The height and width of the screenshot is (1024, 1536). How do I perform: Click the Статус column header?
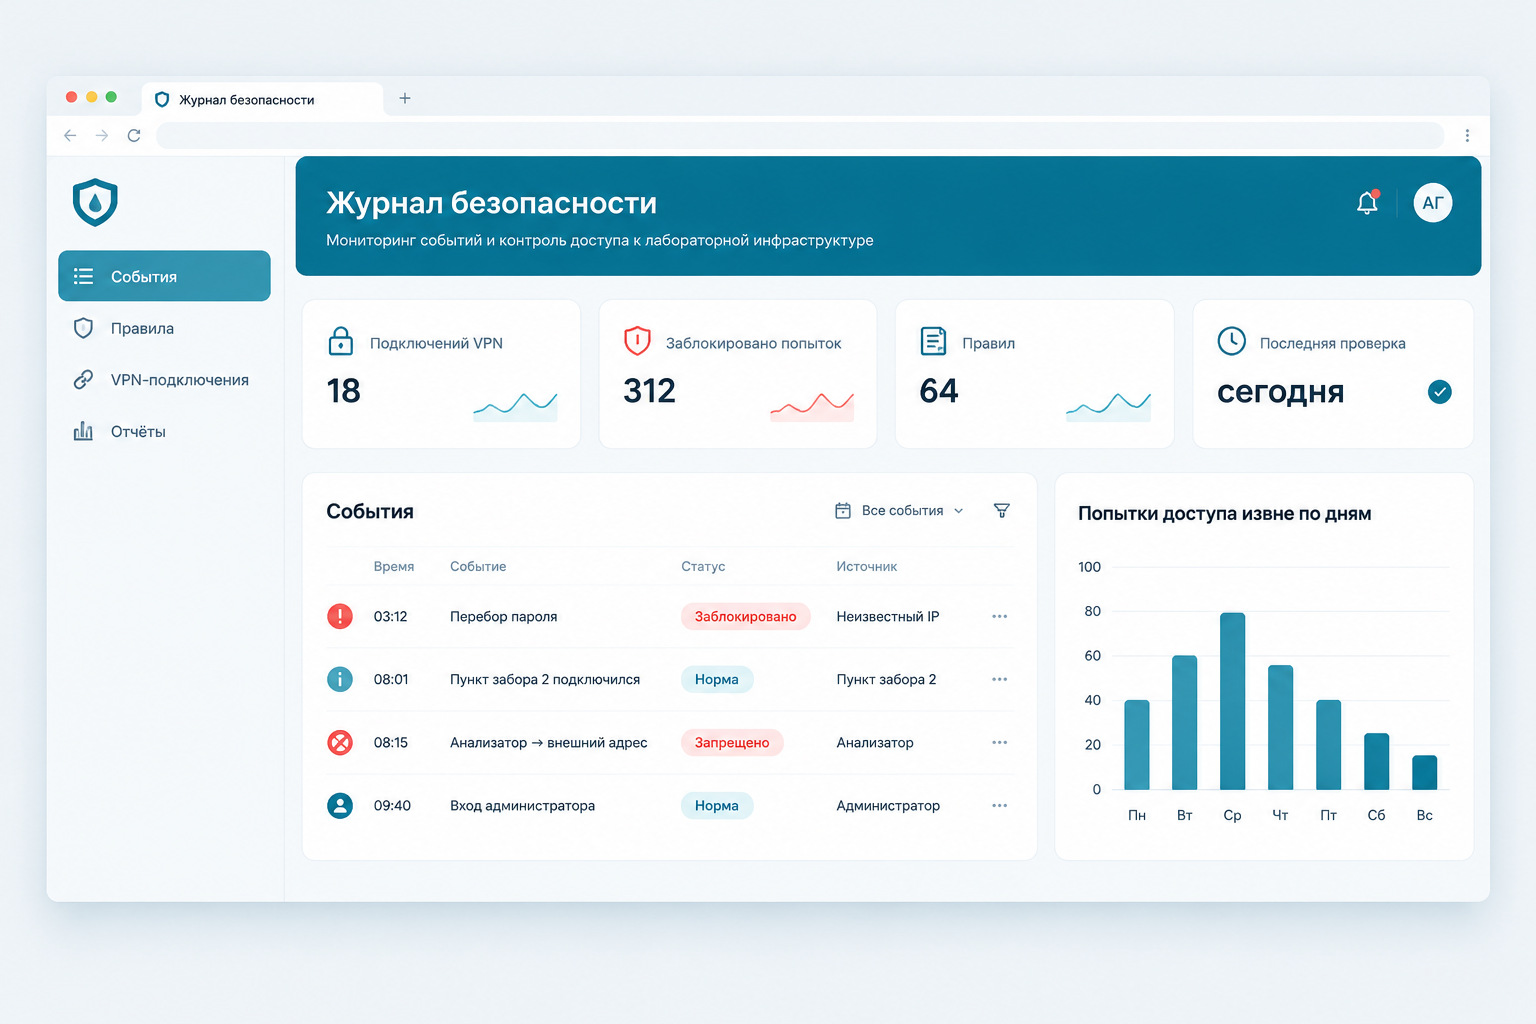(703, 566)
